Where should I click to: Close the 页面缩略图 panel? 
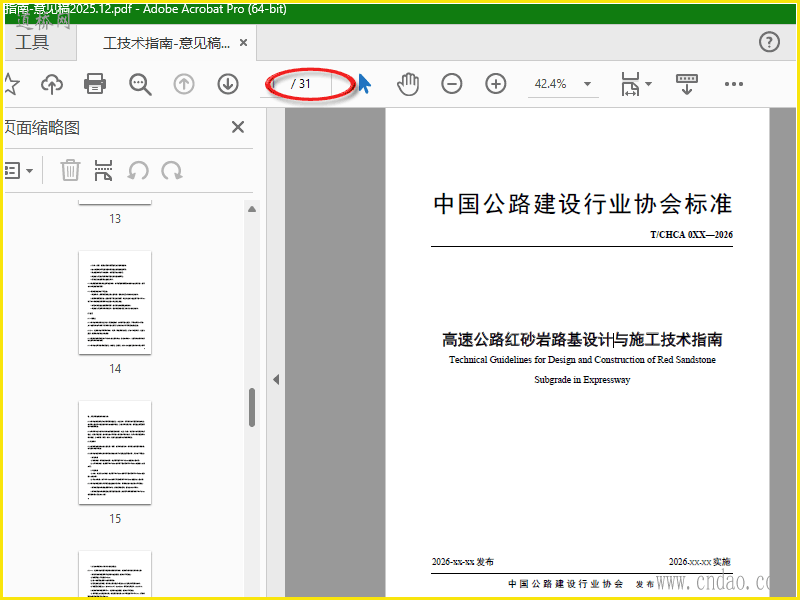point(238,127)
